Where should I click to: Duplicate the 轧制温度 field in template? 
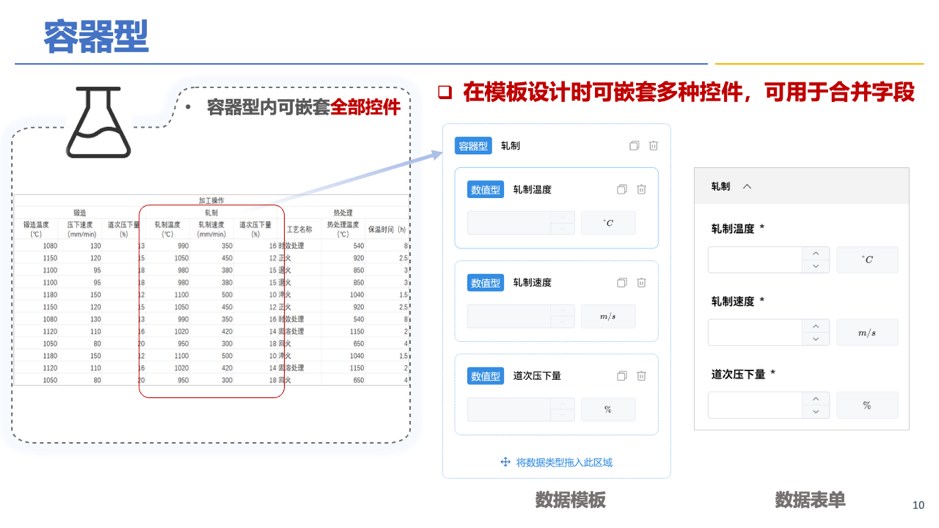tap(622, 190)
